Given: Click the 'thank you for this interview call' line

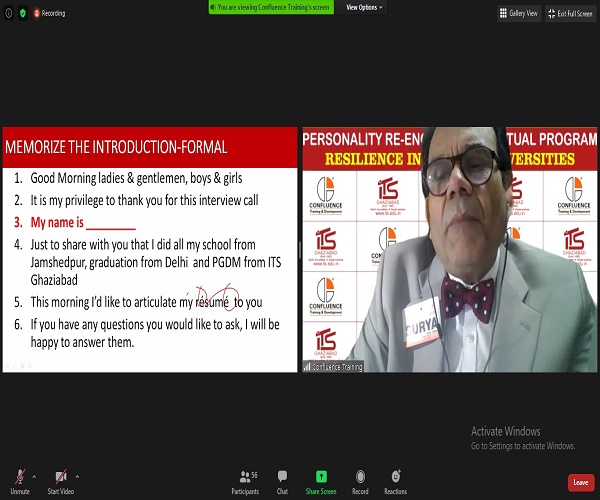Looking at the screenshot, I should 144,200.
